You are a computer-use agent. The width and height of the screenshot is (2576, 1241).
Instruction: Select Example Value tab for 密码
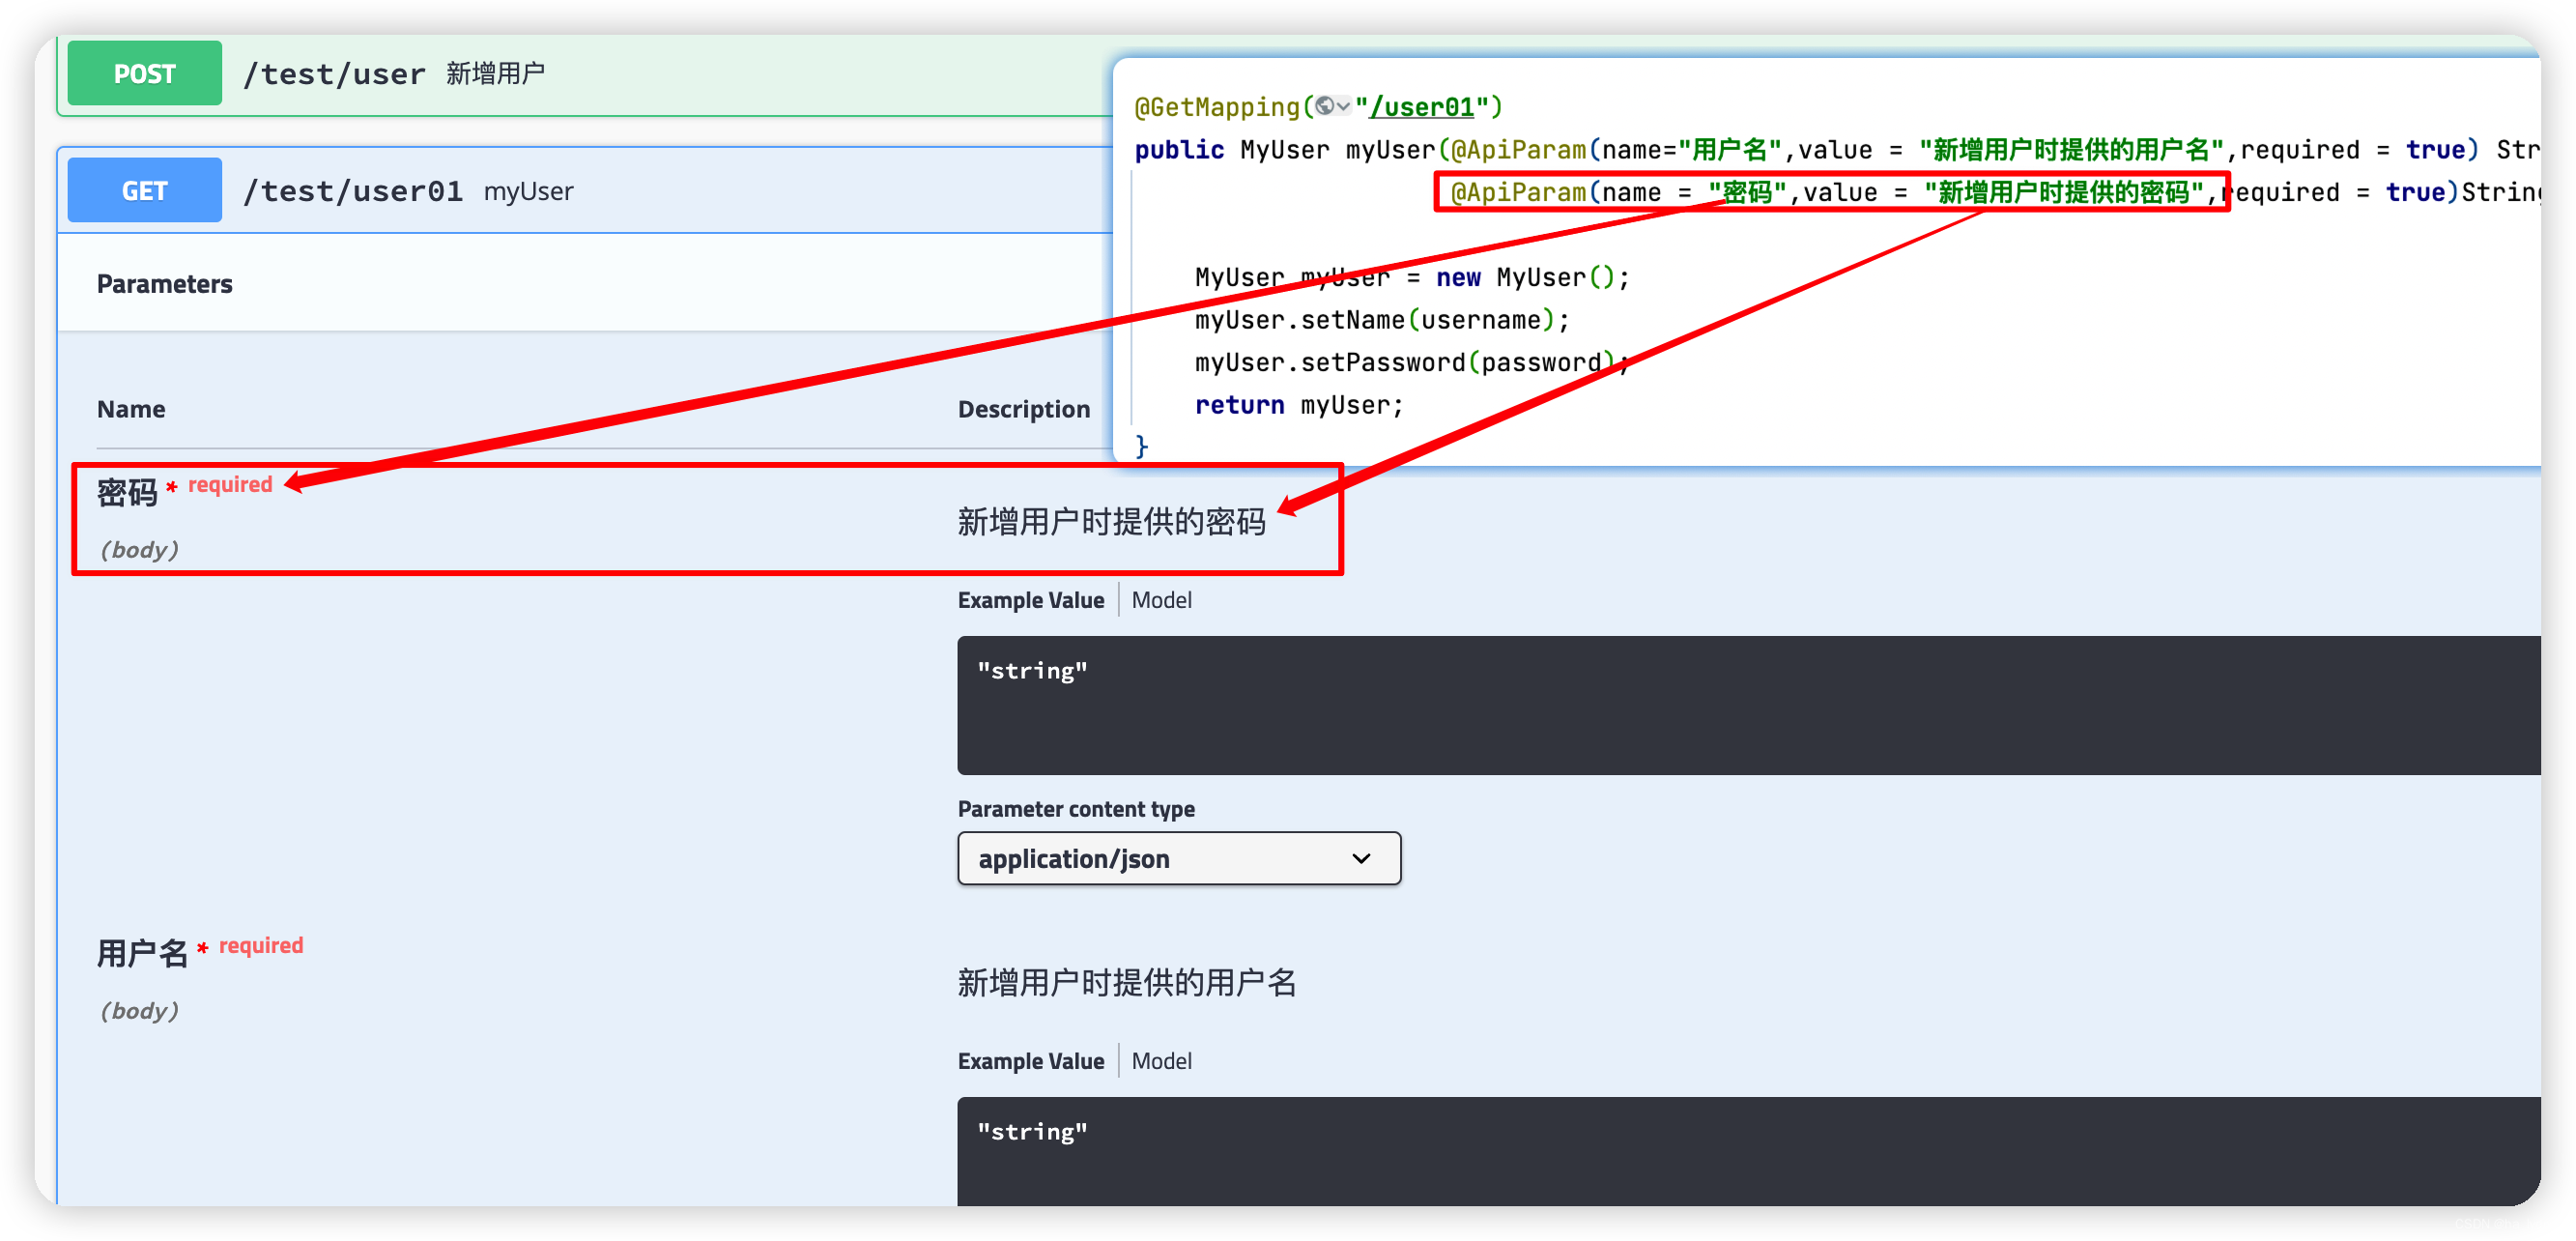click(1030, 600)
